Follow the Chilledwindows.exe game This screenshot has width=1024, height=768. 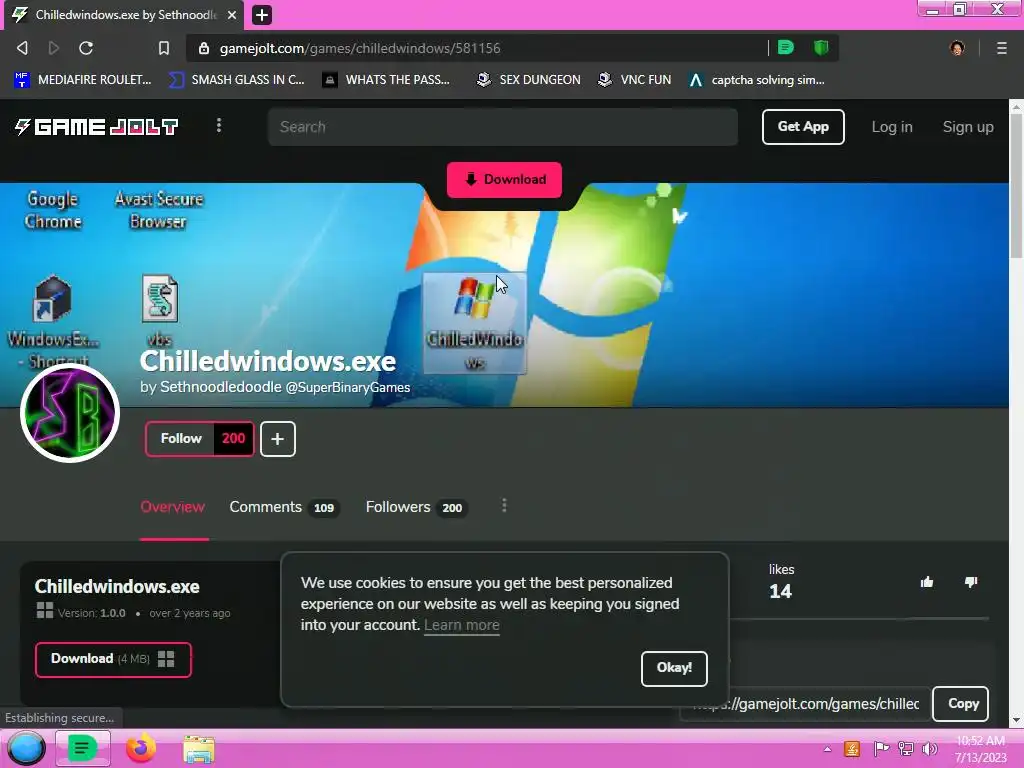(181, 438)
